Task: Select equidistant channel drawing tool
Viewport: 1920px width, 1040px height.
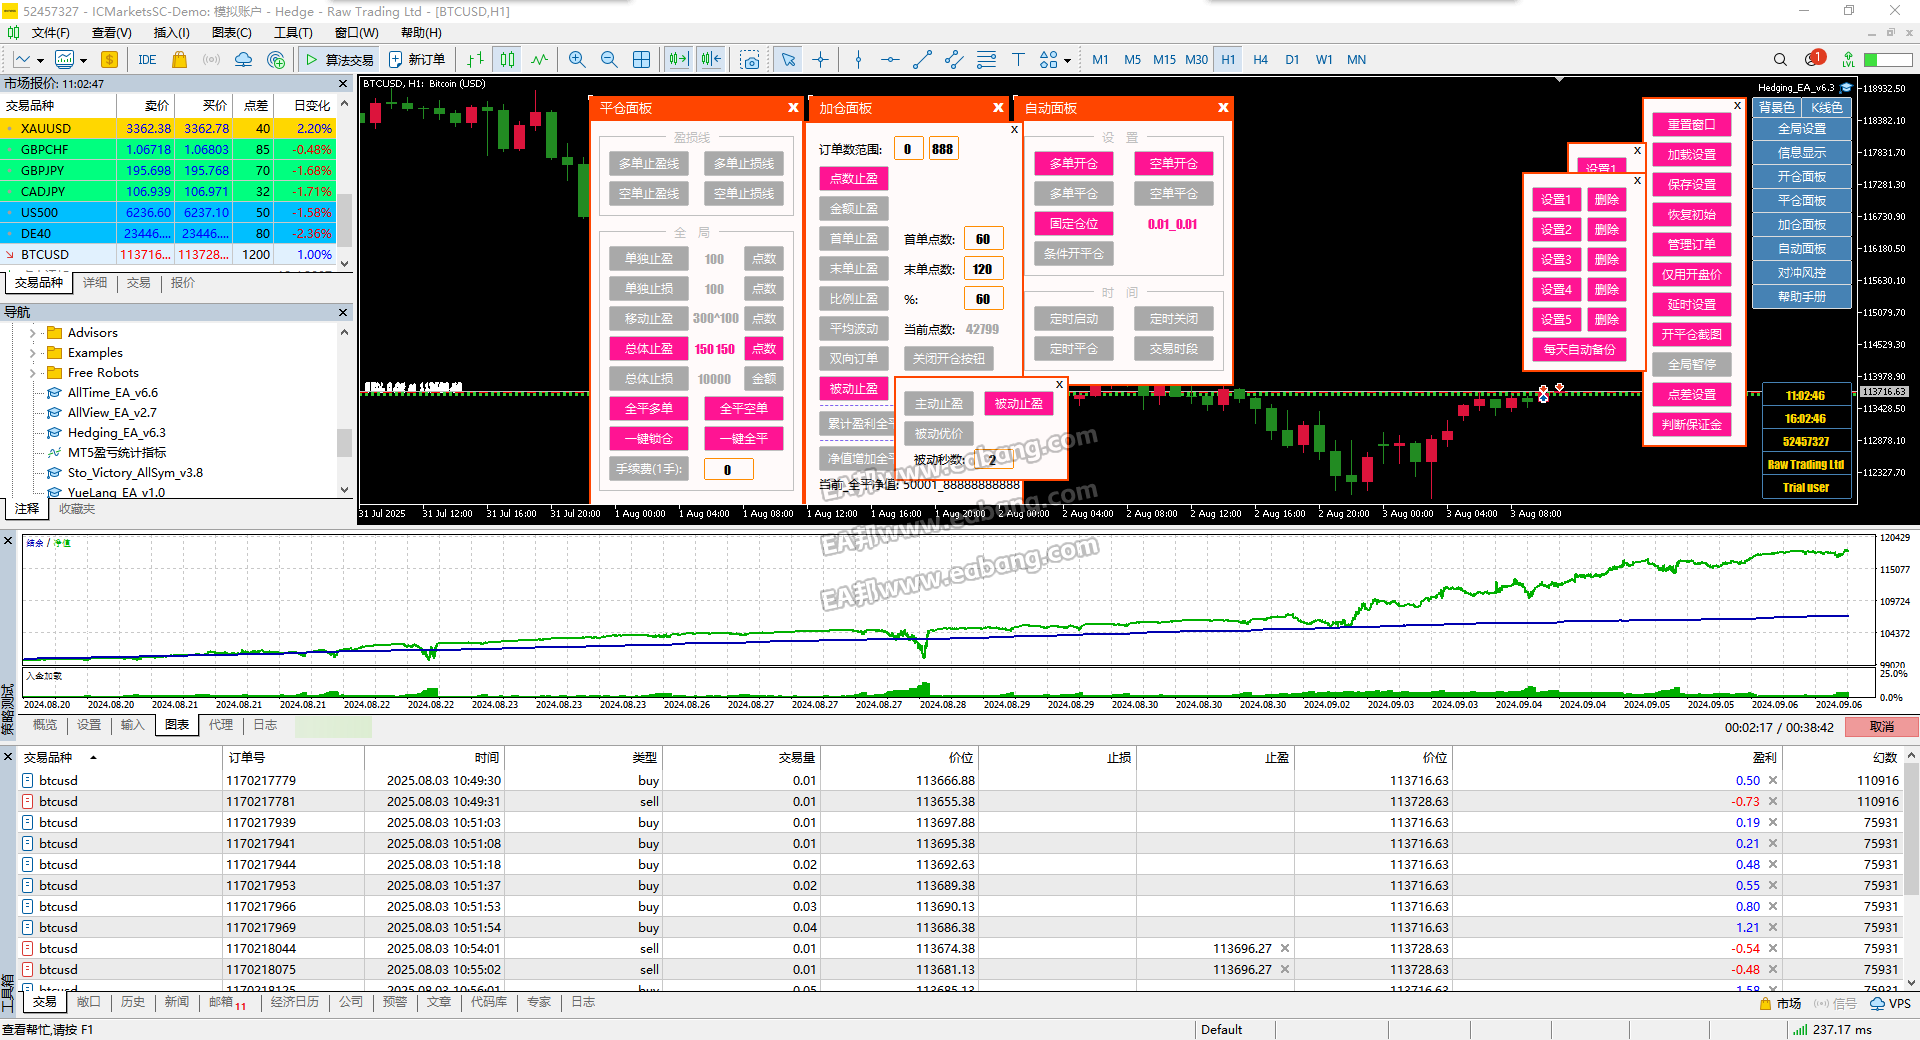Action: pos(954,60)
